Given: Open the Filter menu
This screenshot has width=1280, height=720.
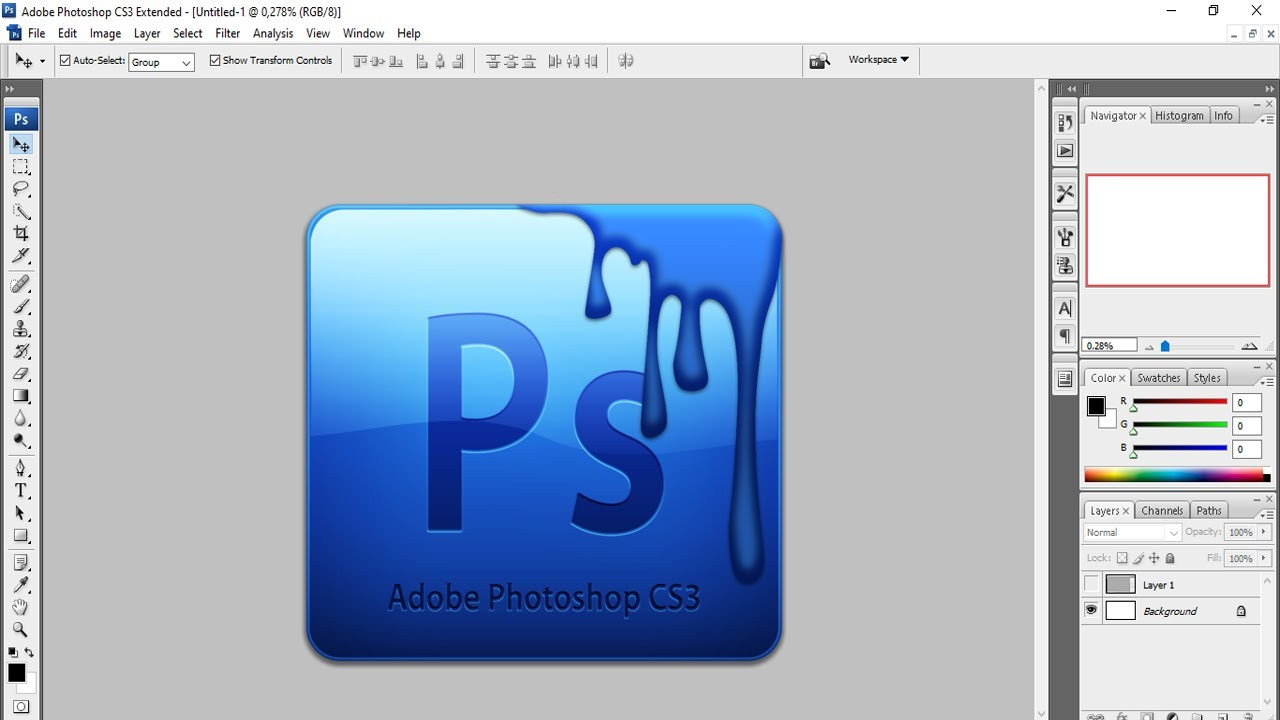Looking at the screenshot, I should 228,33.
